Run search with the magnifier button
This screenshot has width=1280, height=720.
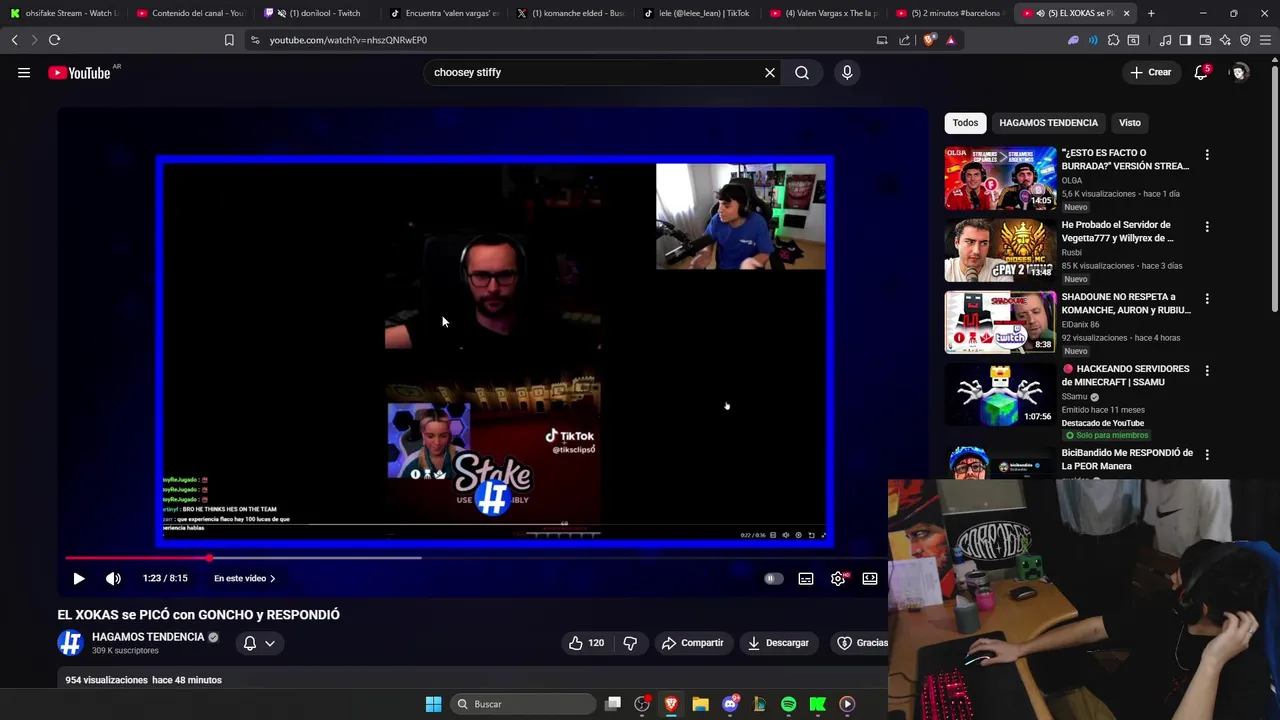click(x=802, y=72)
